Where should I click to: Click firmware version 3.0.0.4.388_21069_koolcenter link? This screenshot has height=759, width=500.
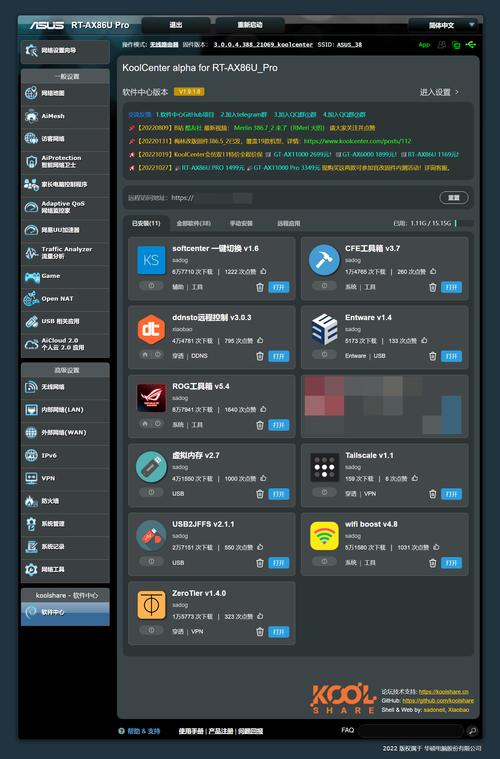point(263,45)
